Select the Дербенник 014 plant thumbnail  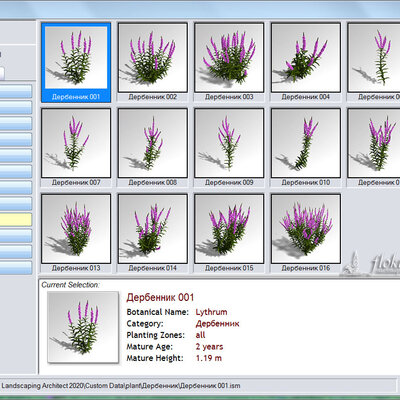[153, 229]
